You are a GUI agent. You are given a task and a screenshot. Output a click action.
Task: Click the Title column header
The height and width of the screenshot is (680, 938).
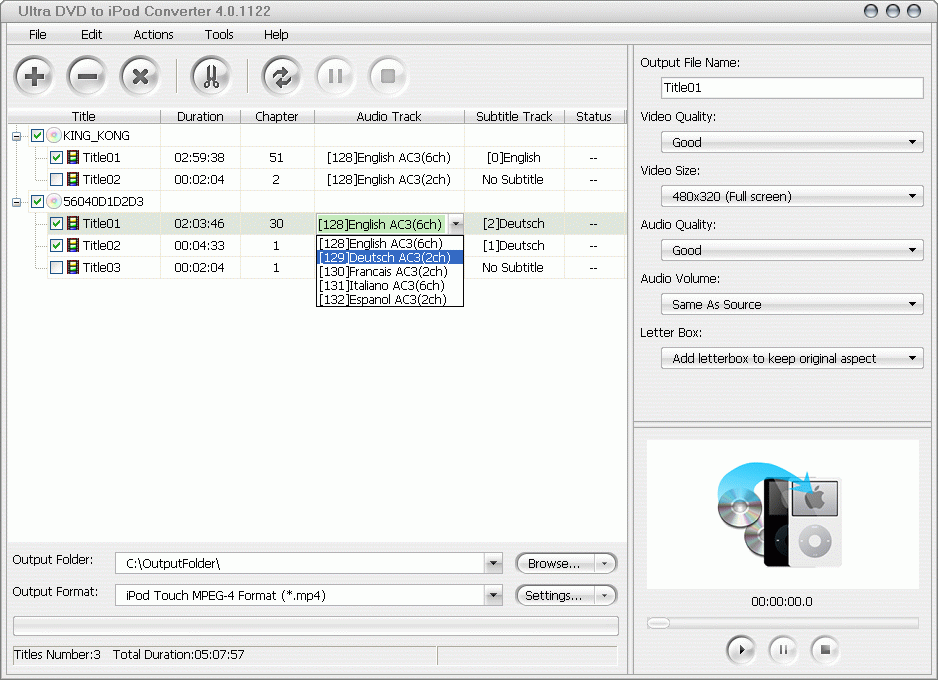click(84, 116)
